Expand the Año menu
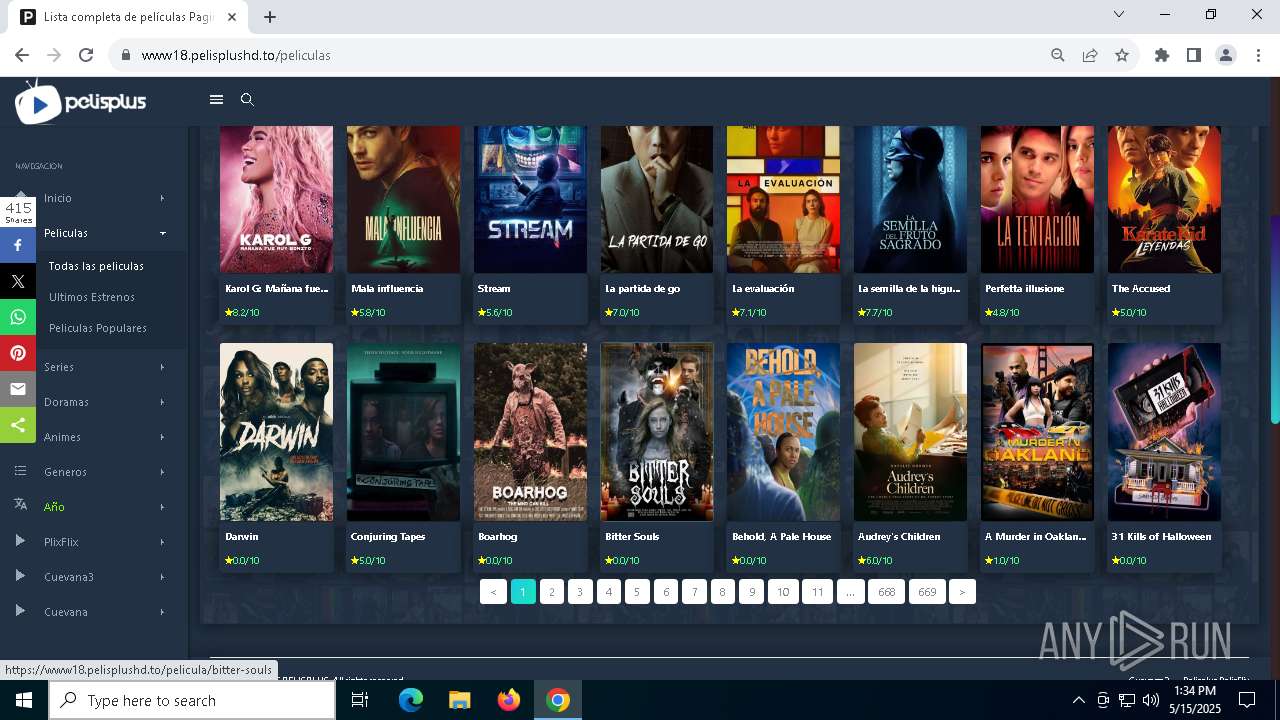 point(94,507)
